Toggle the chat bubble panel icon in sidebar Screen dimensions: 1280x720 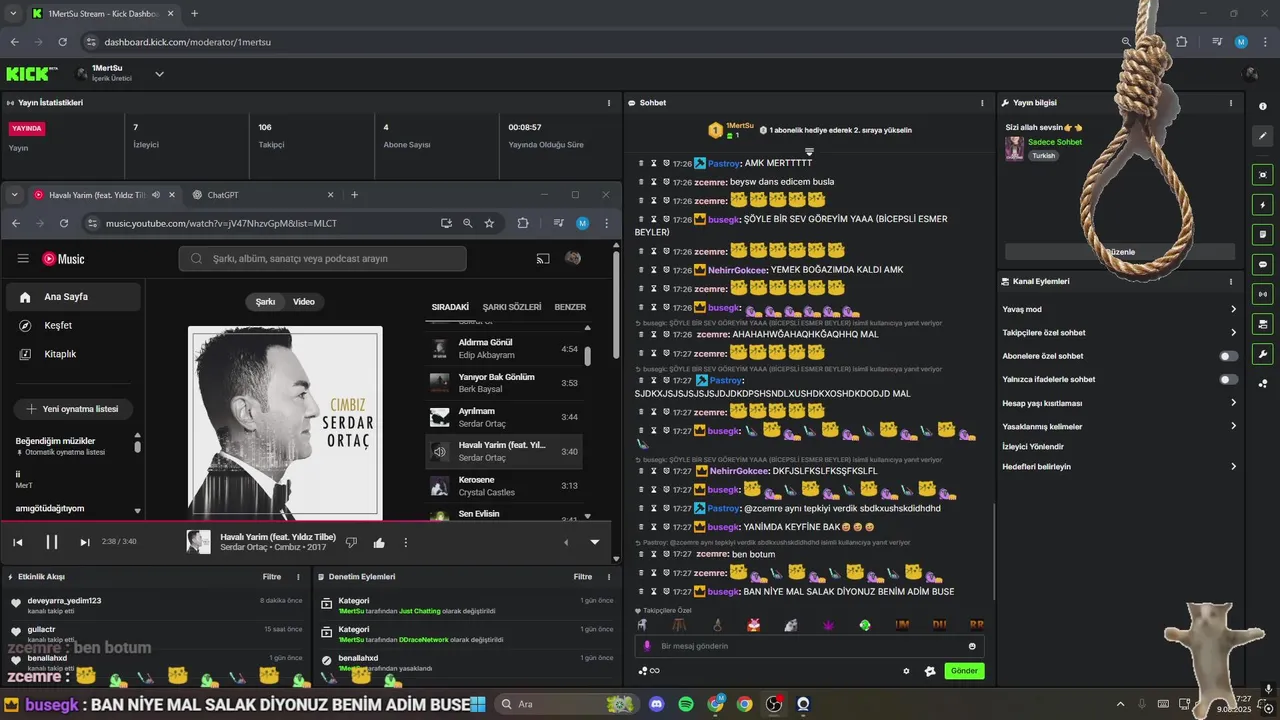coord(1263,264)
